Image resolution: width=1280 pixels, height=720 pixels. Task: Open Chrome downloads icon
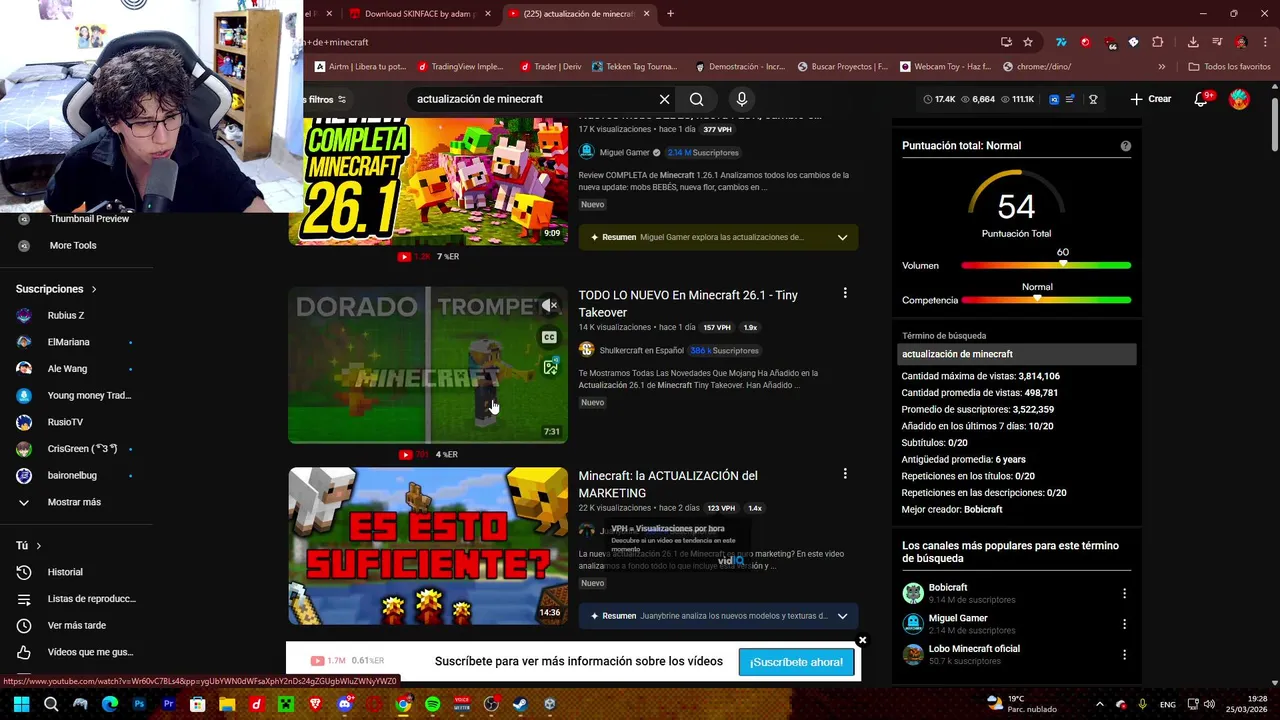[1193, 42]
